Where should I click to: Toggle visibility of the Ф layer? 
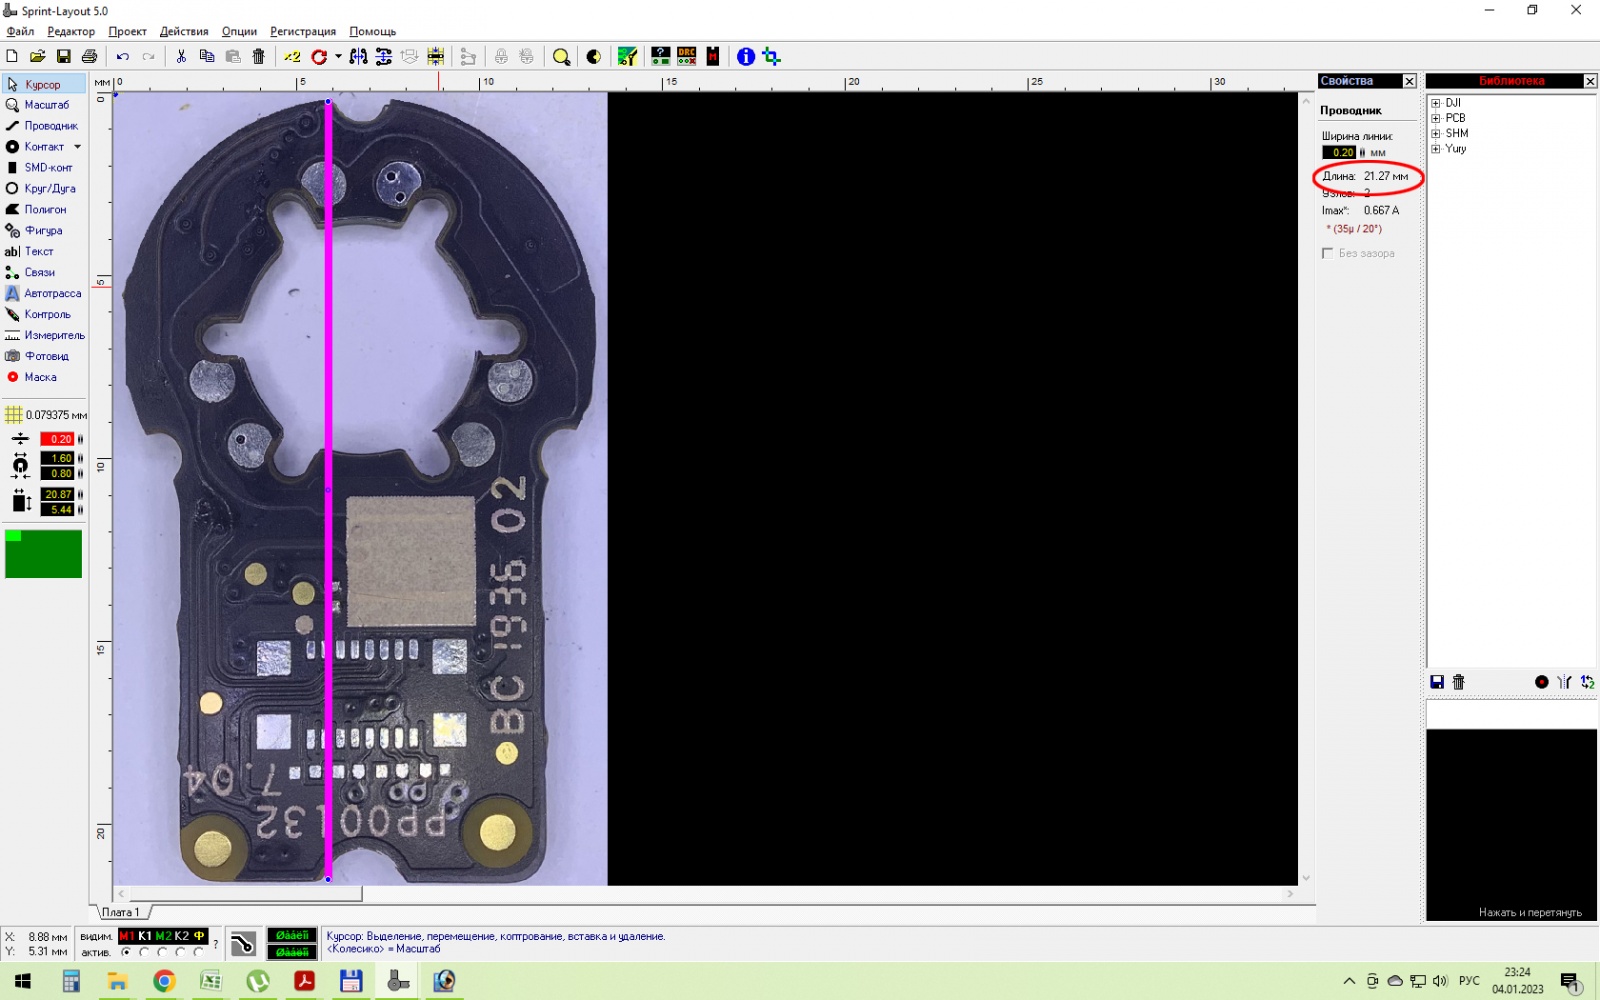tap(200, 936)
